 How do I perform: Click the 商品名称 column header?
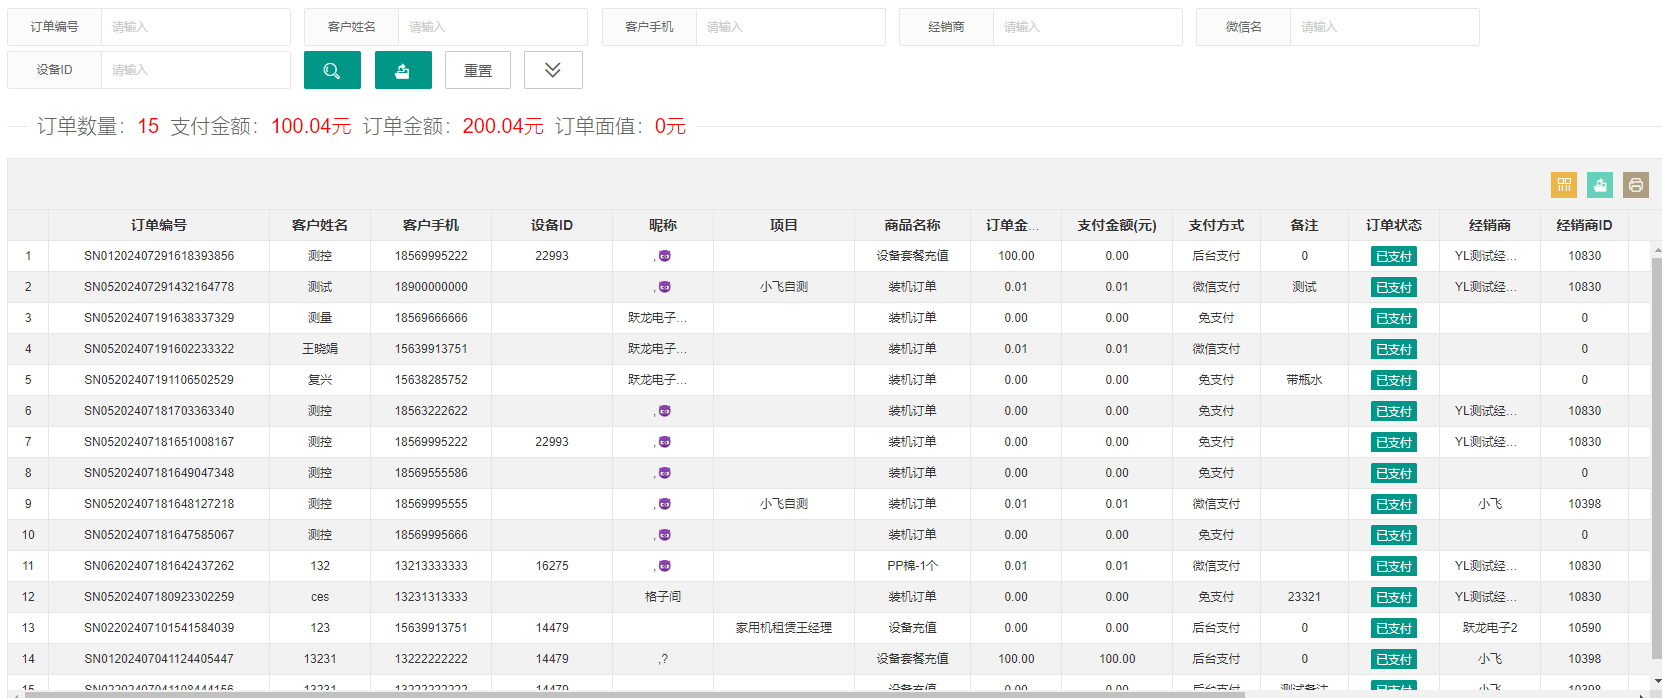pos(913,225)
